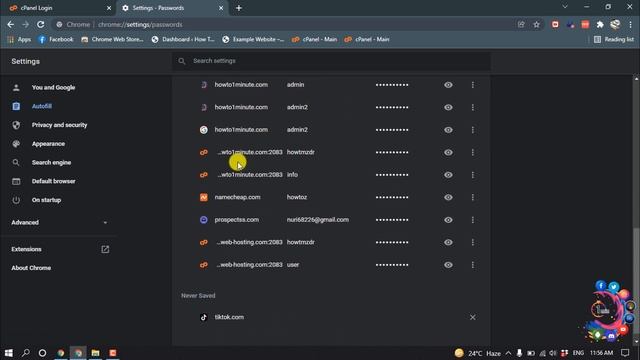Reveal password for info on wto1minute.com:2083
Viewport: 640px width, 360px height.
coord(448,175)
